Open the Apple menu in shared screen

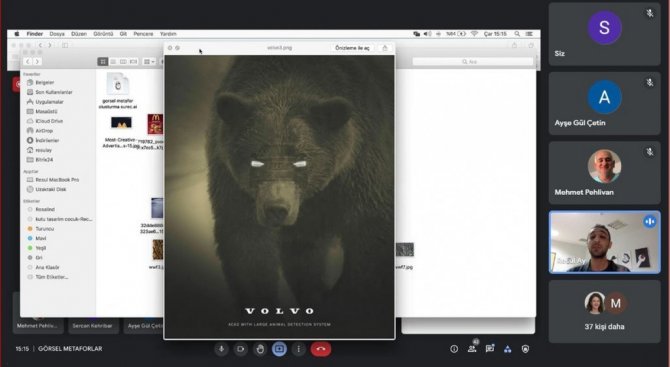click(17, 34)
